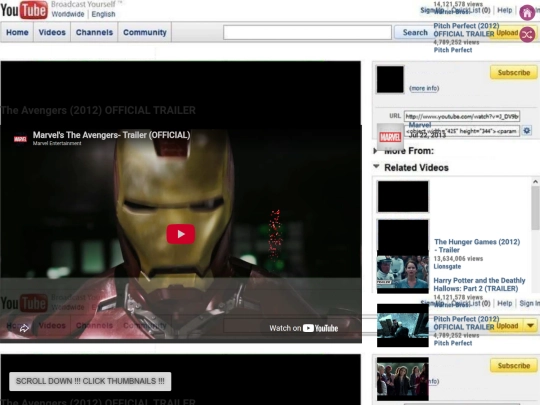Click the share arrow icon in the player

click(24, 328)
